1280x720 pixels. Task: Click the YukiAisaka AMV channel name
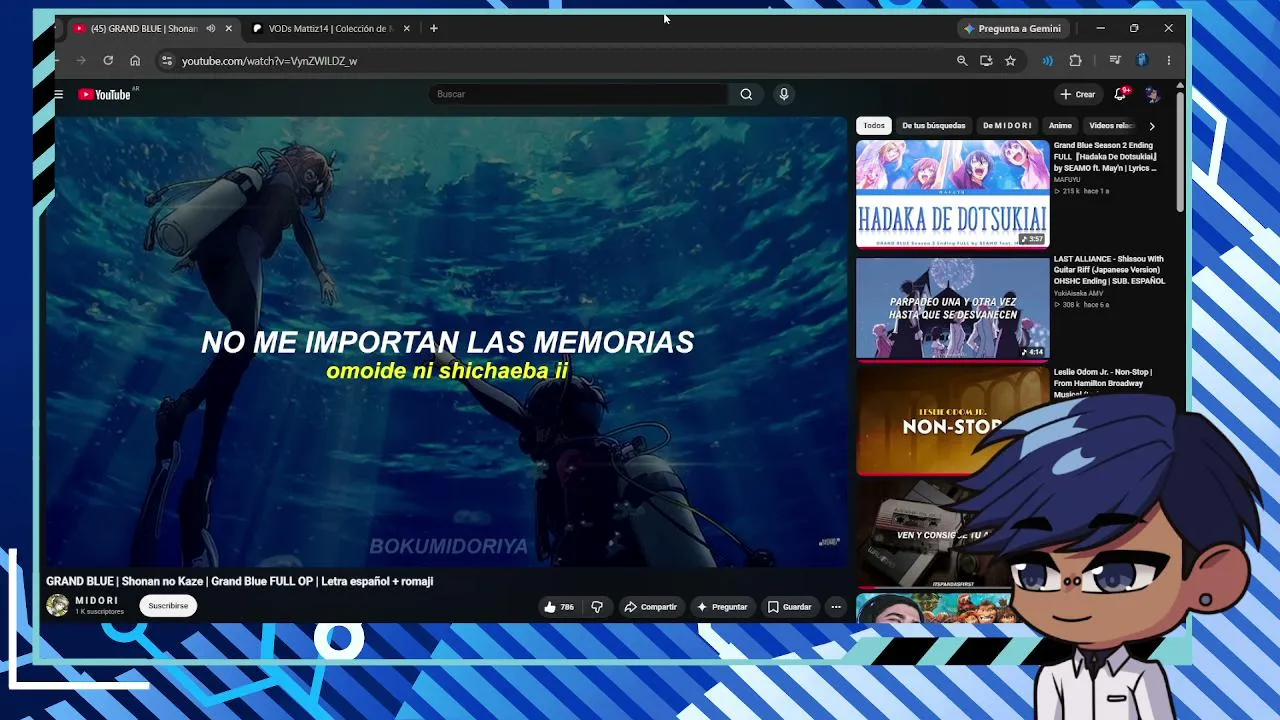pyautogui.click(x=1078, y=293)
